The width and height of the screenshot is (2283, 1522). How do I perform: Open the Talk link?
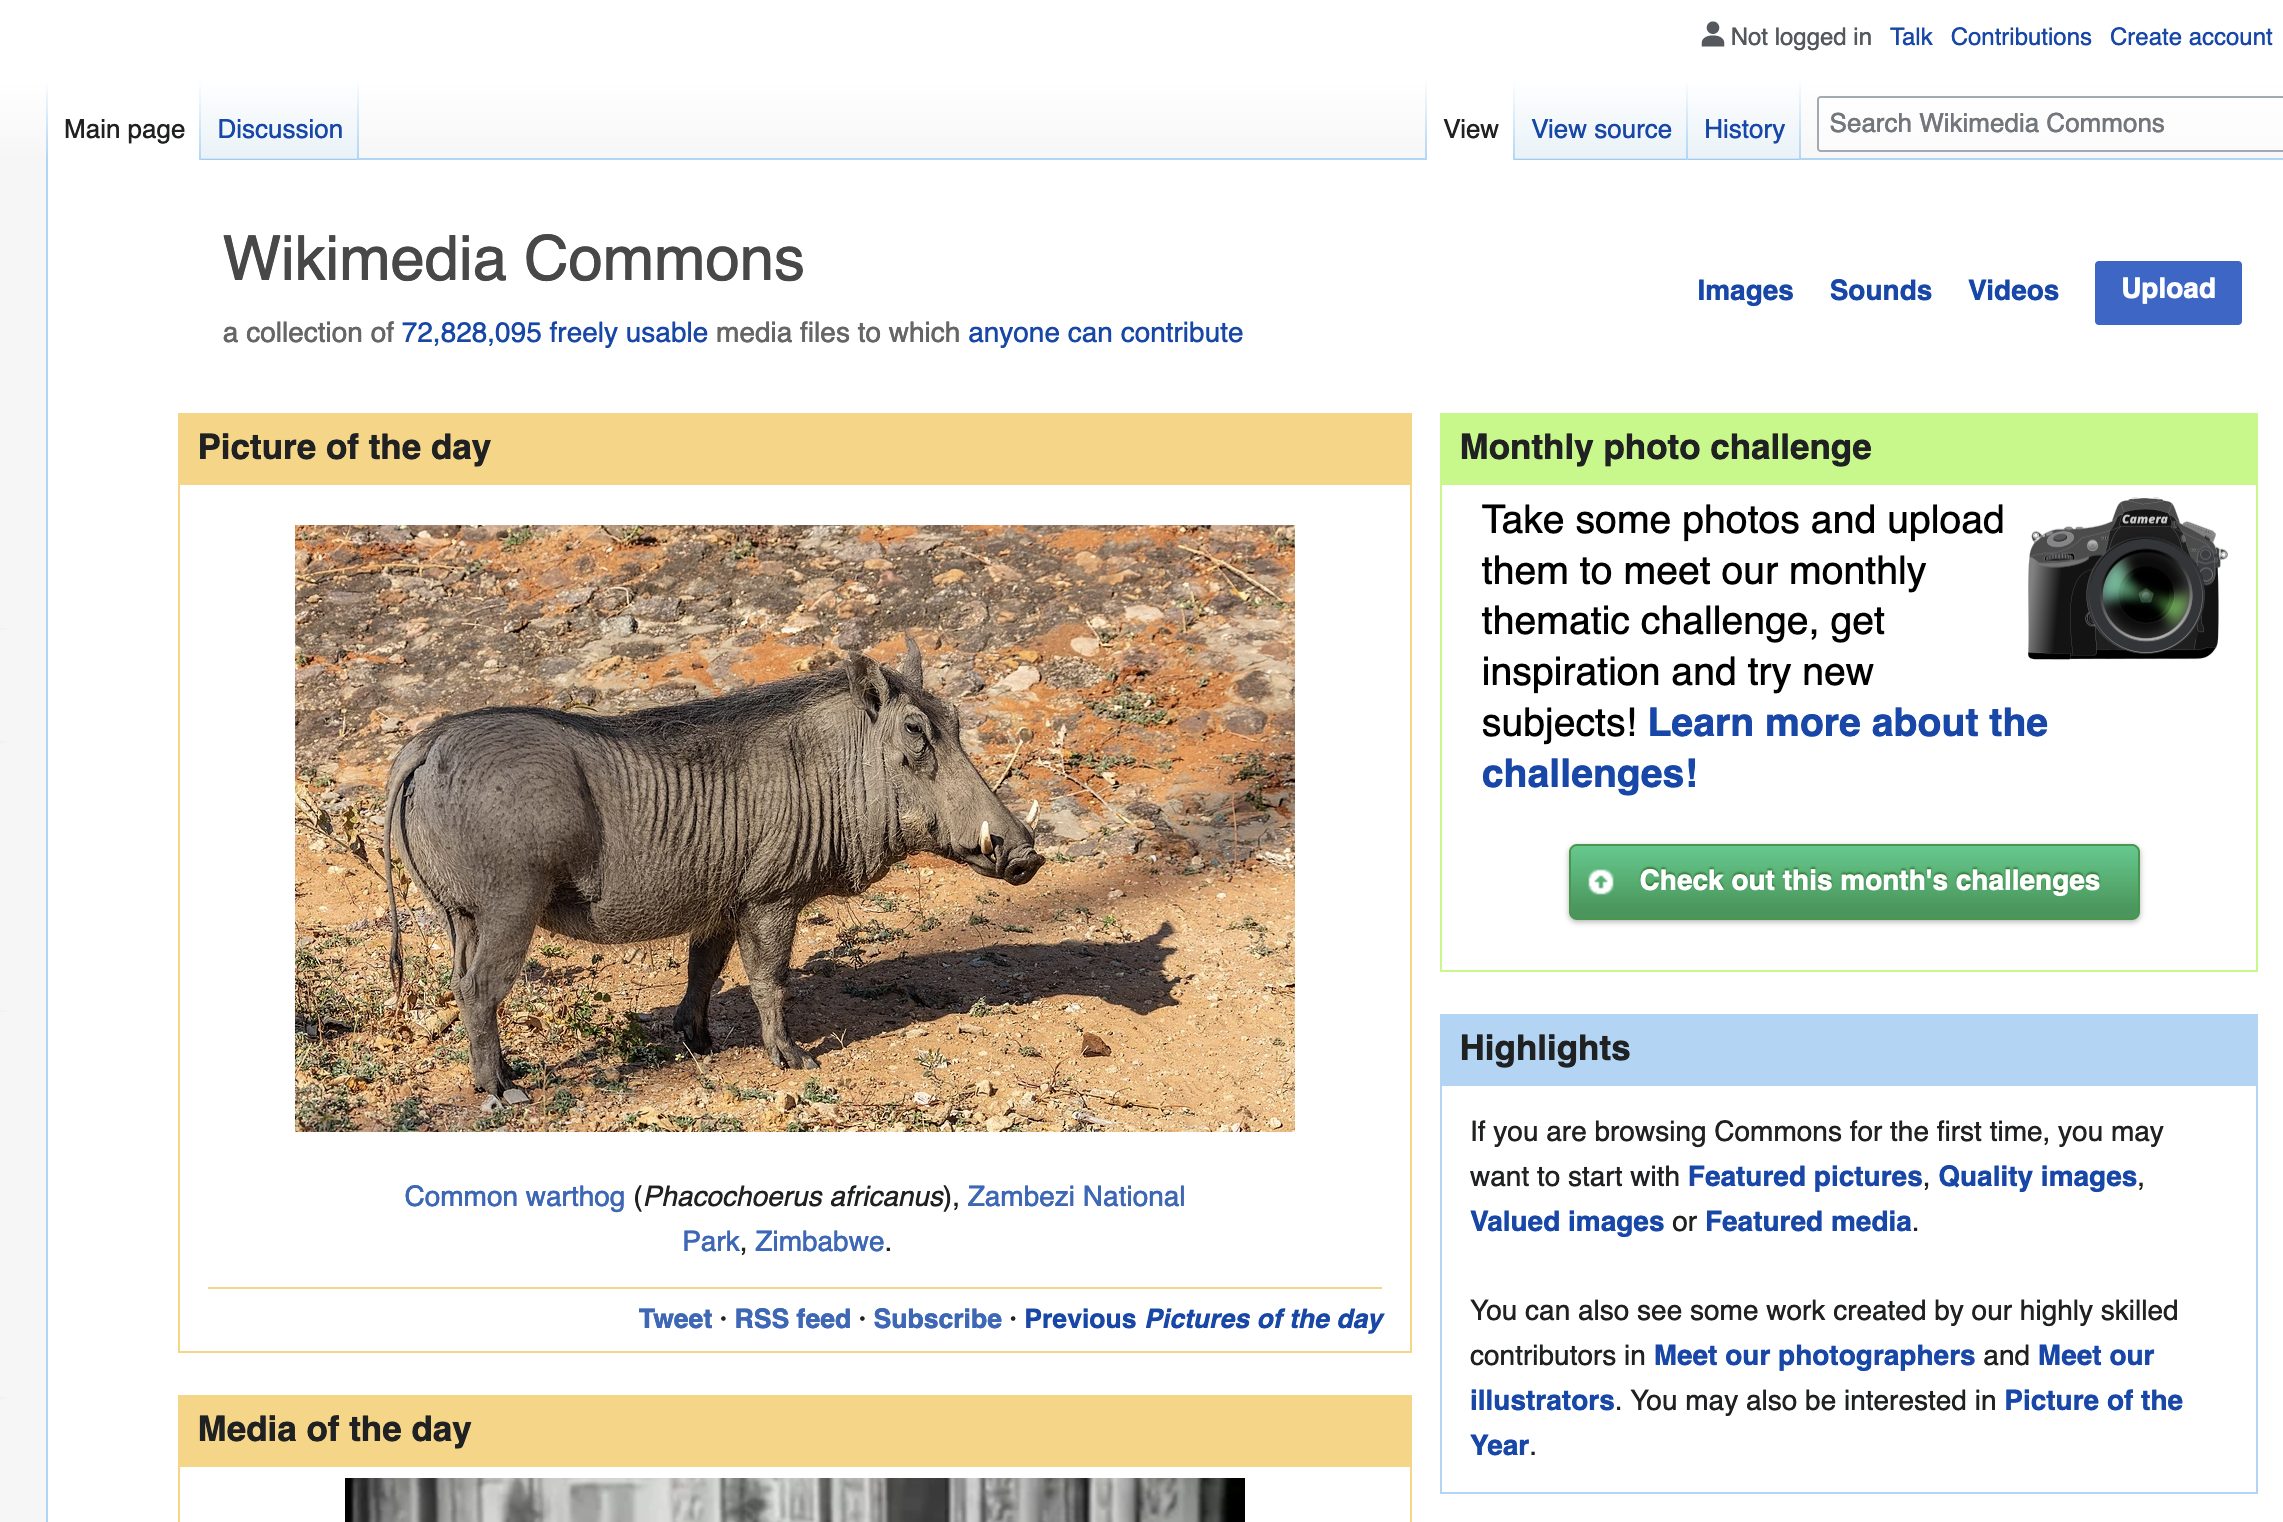click(x=1910, y=37)
